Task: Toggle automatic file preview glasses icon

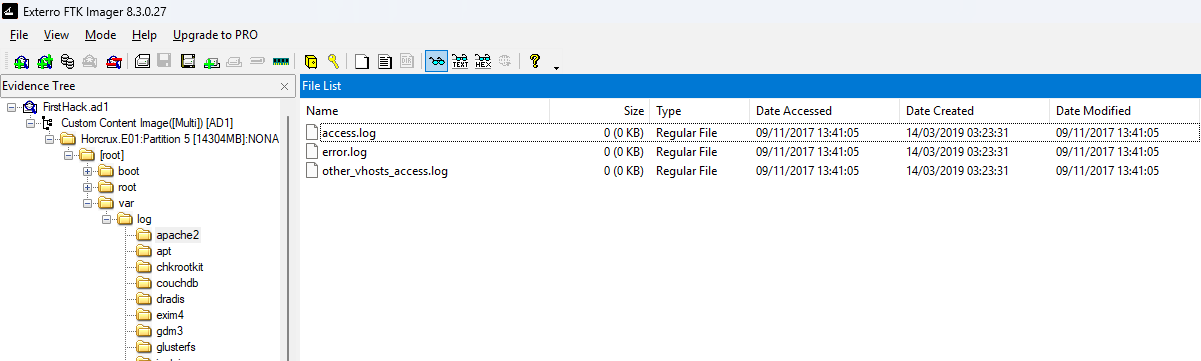Action: (436, 61)
